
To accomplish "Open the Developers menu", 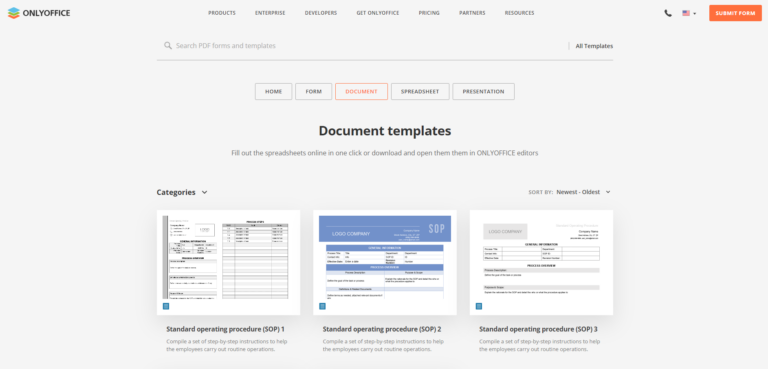I will click(x=321, y=13).
